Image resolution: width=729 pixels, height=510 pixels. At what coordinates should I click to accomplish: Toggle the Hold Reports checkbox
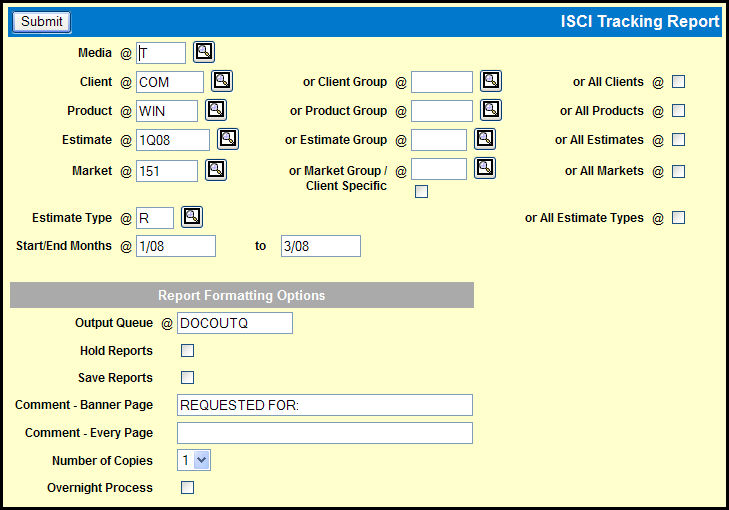187,351
